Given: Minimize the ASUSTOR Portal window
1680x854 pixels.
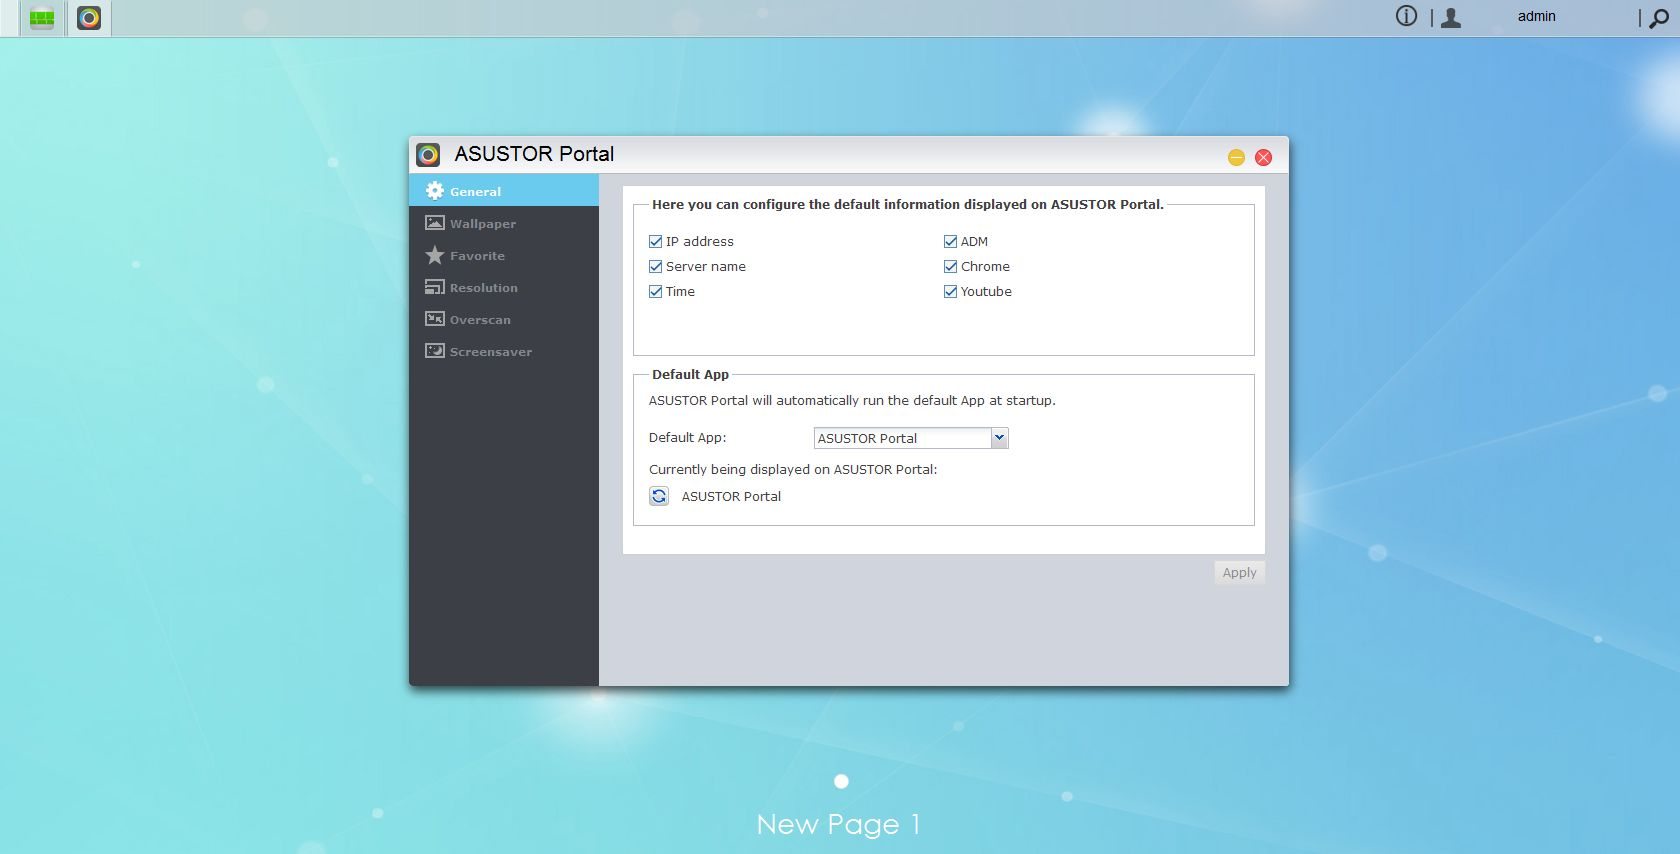Looking at the screenshot, I should click(x=1236, y=157).
